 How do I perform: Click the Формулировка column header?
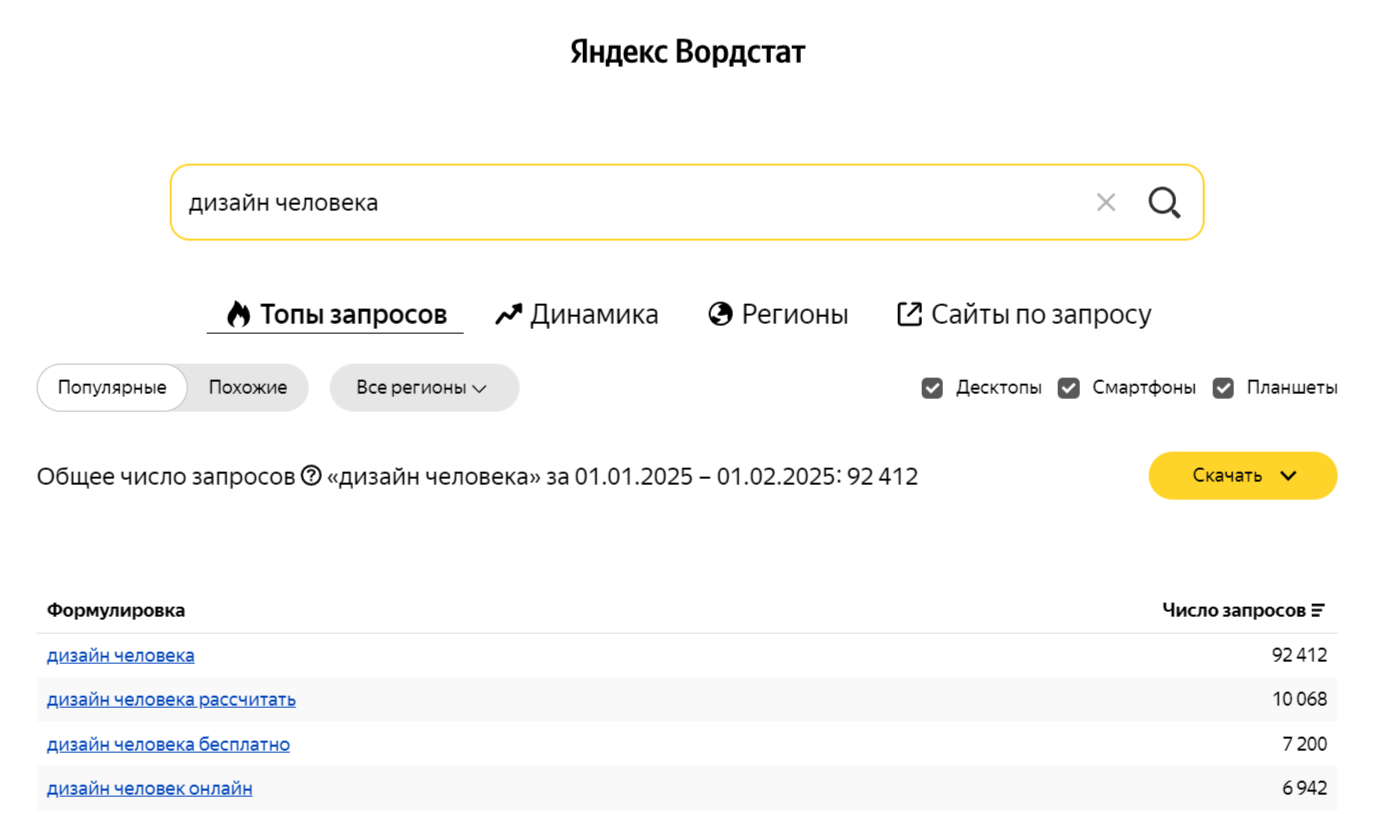click(x=116, y=610)
